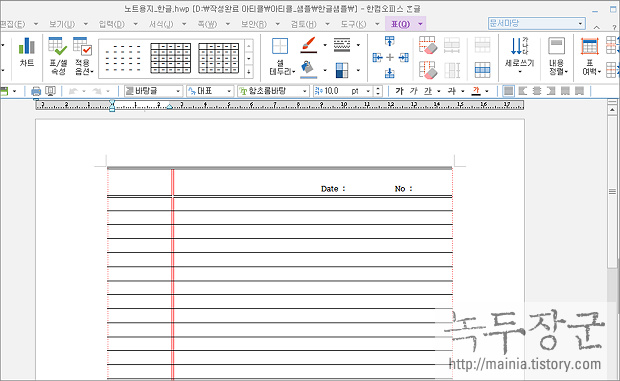Click the Date : label in table
The image size is (620, 381).
[x=333, y=189]
